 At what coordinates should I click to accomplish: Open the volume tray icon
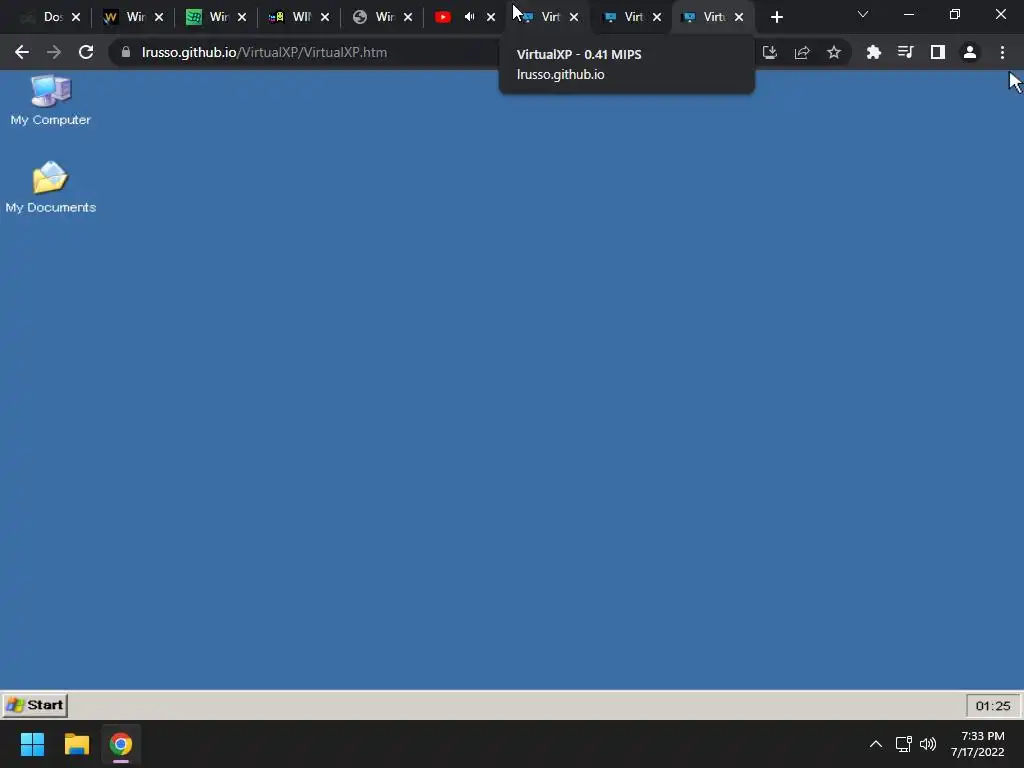click(x=927, y=744)
